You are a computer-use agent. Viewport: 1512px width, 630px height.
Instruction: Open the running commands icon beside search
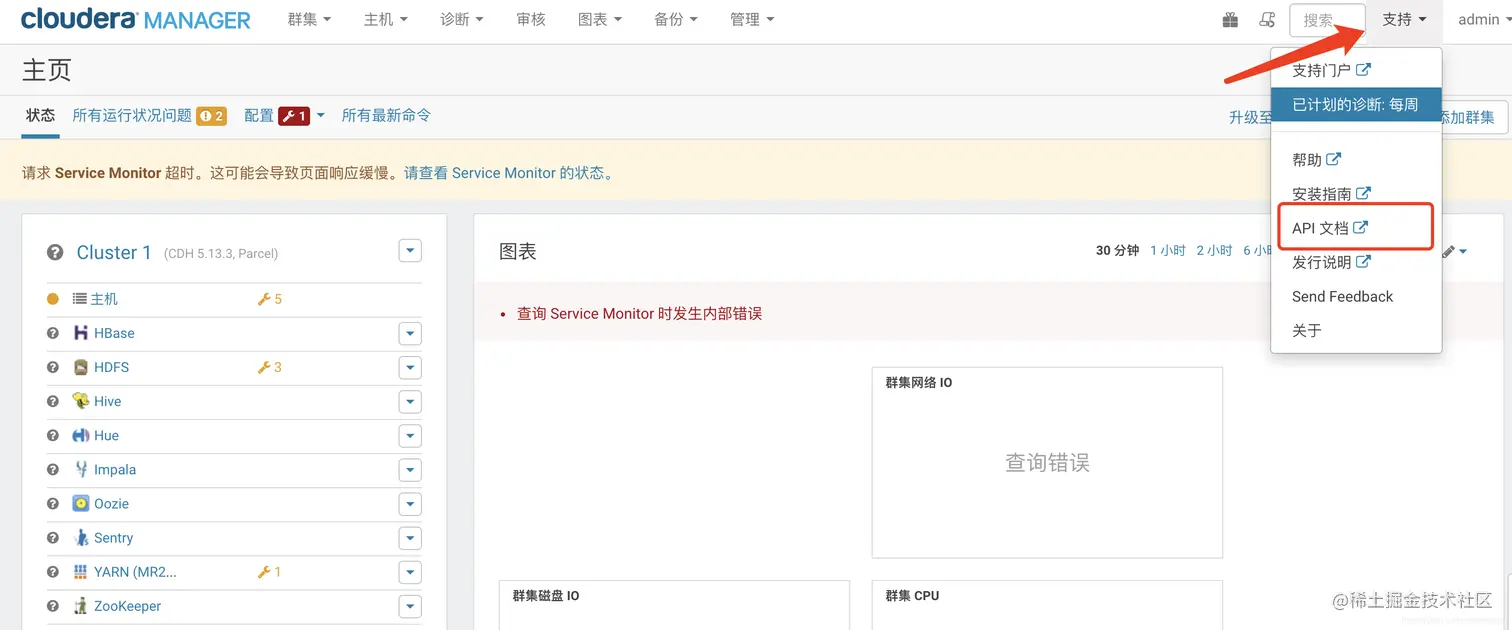point(1267,20)
